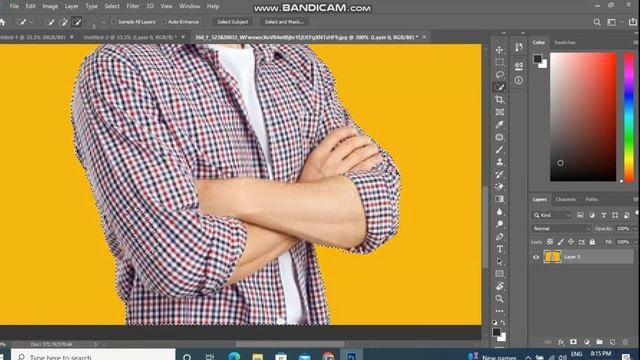Open the File menu

point(14,7)
